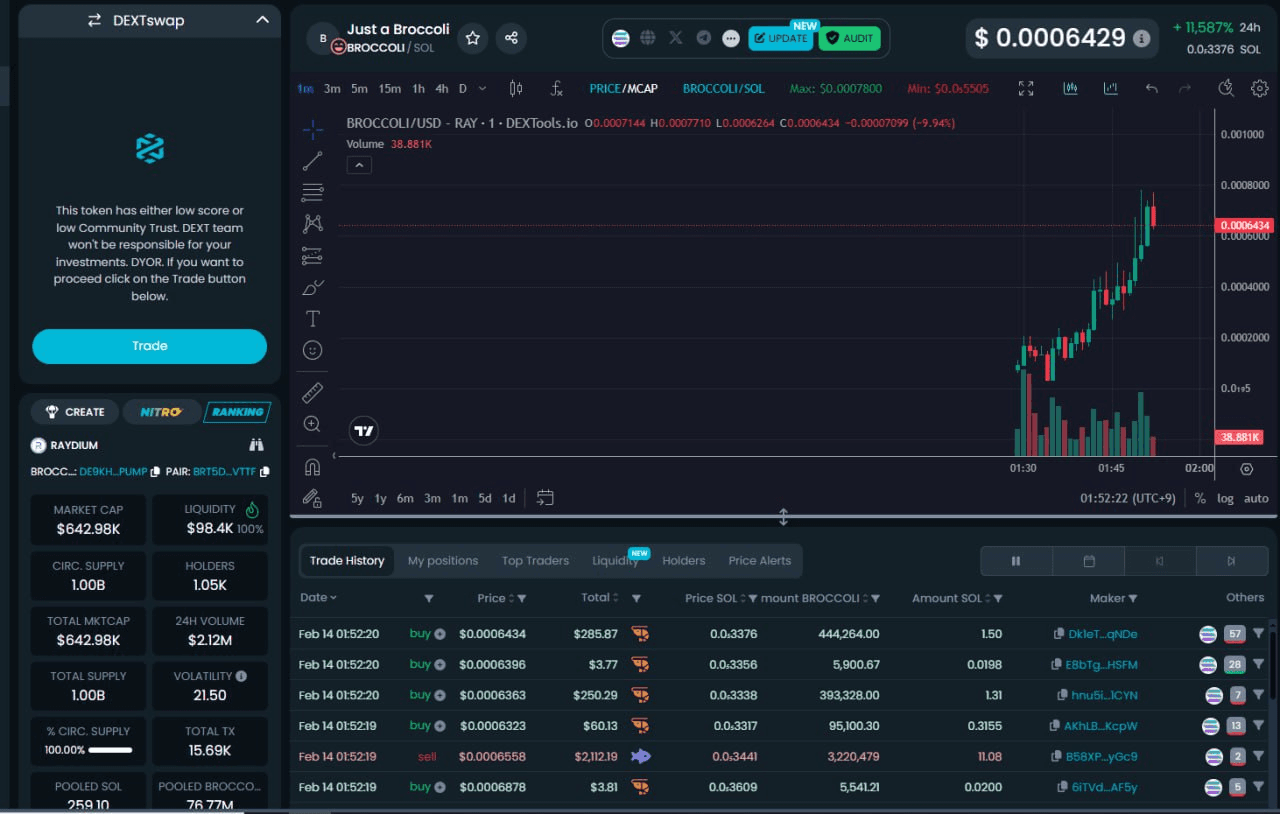Select the 15m timeframe
The width and height of the screenshot is (1280, 814).
click(390, 88)
